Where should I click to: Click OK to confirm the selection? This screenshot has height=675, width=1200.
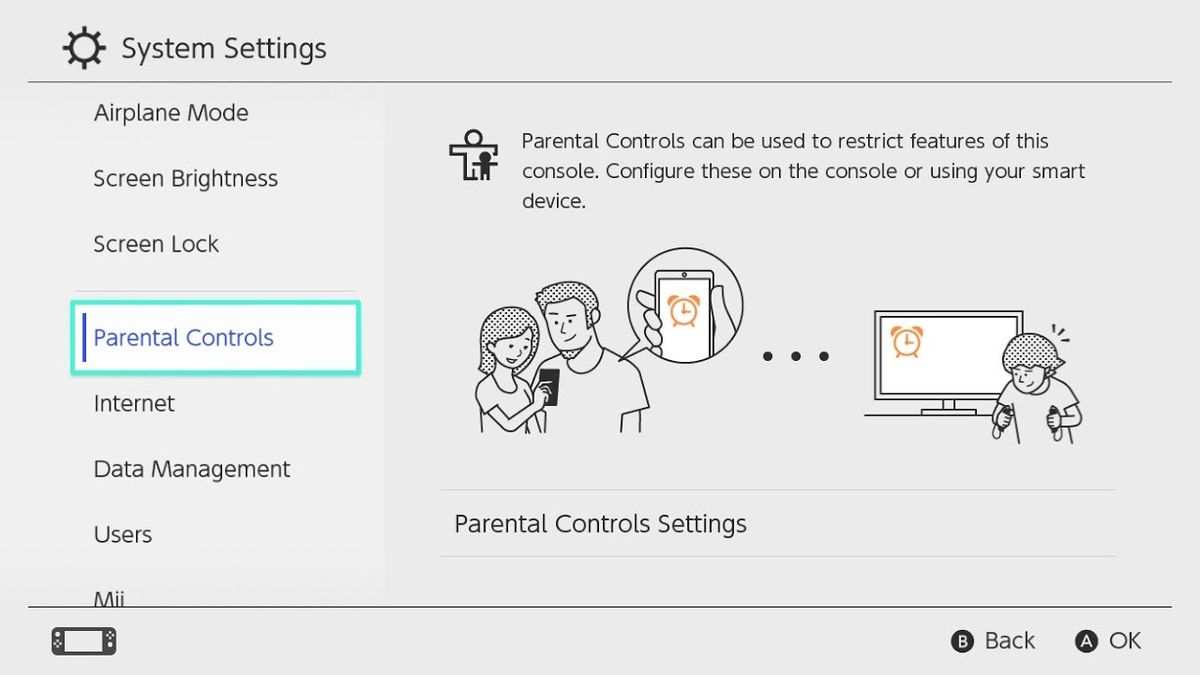[x=1107, y=641]
